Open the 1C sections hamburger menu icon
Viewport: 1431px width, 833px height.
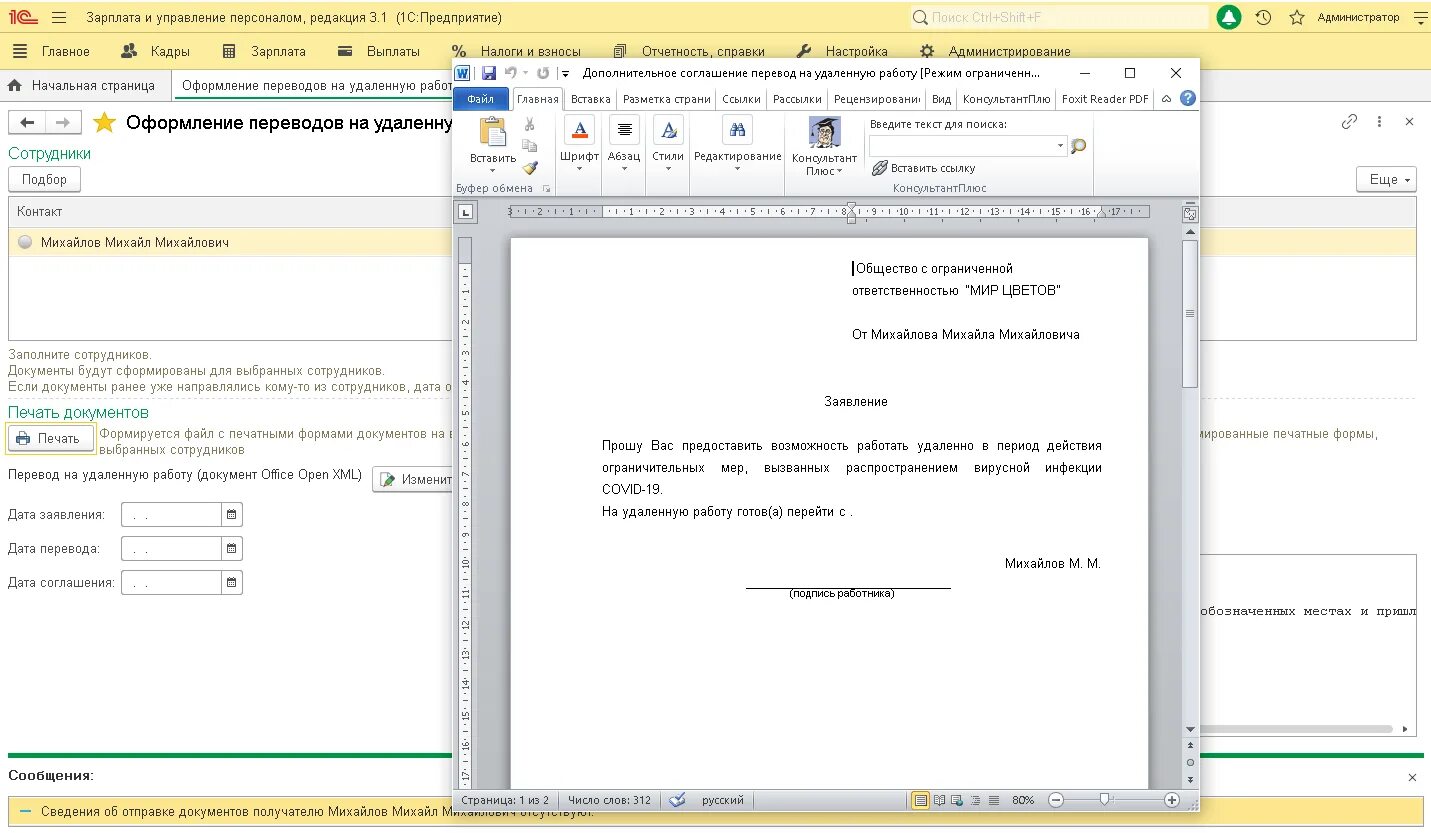click(x=59, y=17)
